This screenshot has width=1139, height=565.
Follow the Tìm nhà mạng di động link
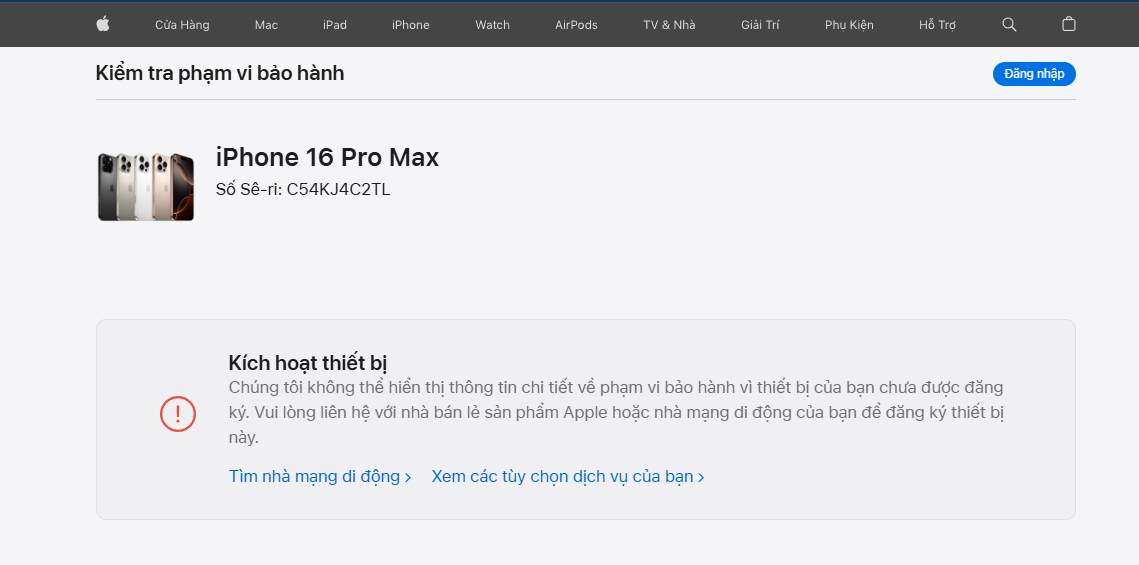click(x=320, y=476)
